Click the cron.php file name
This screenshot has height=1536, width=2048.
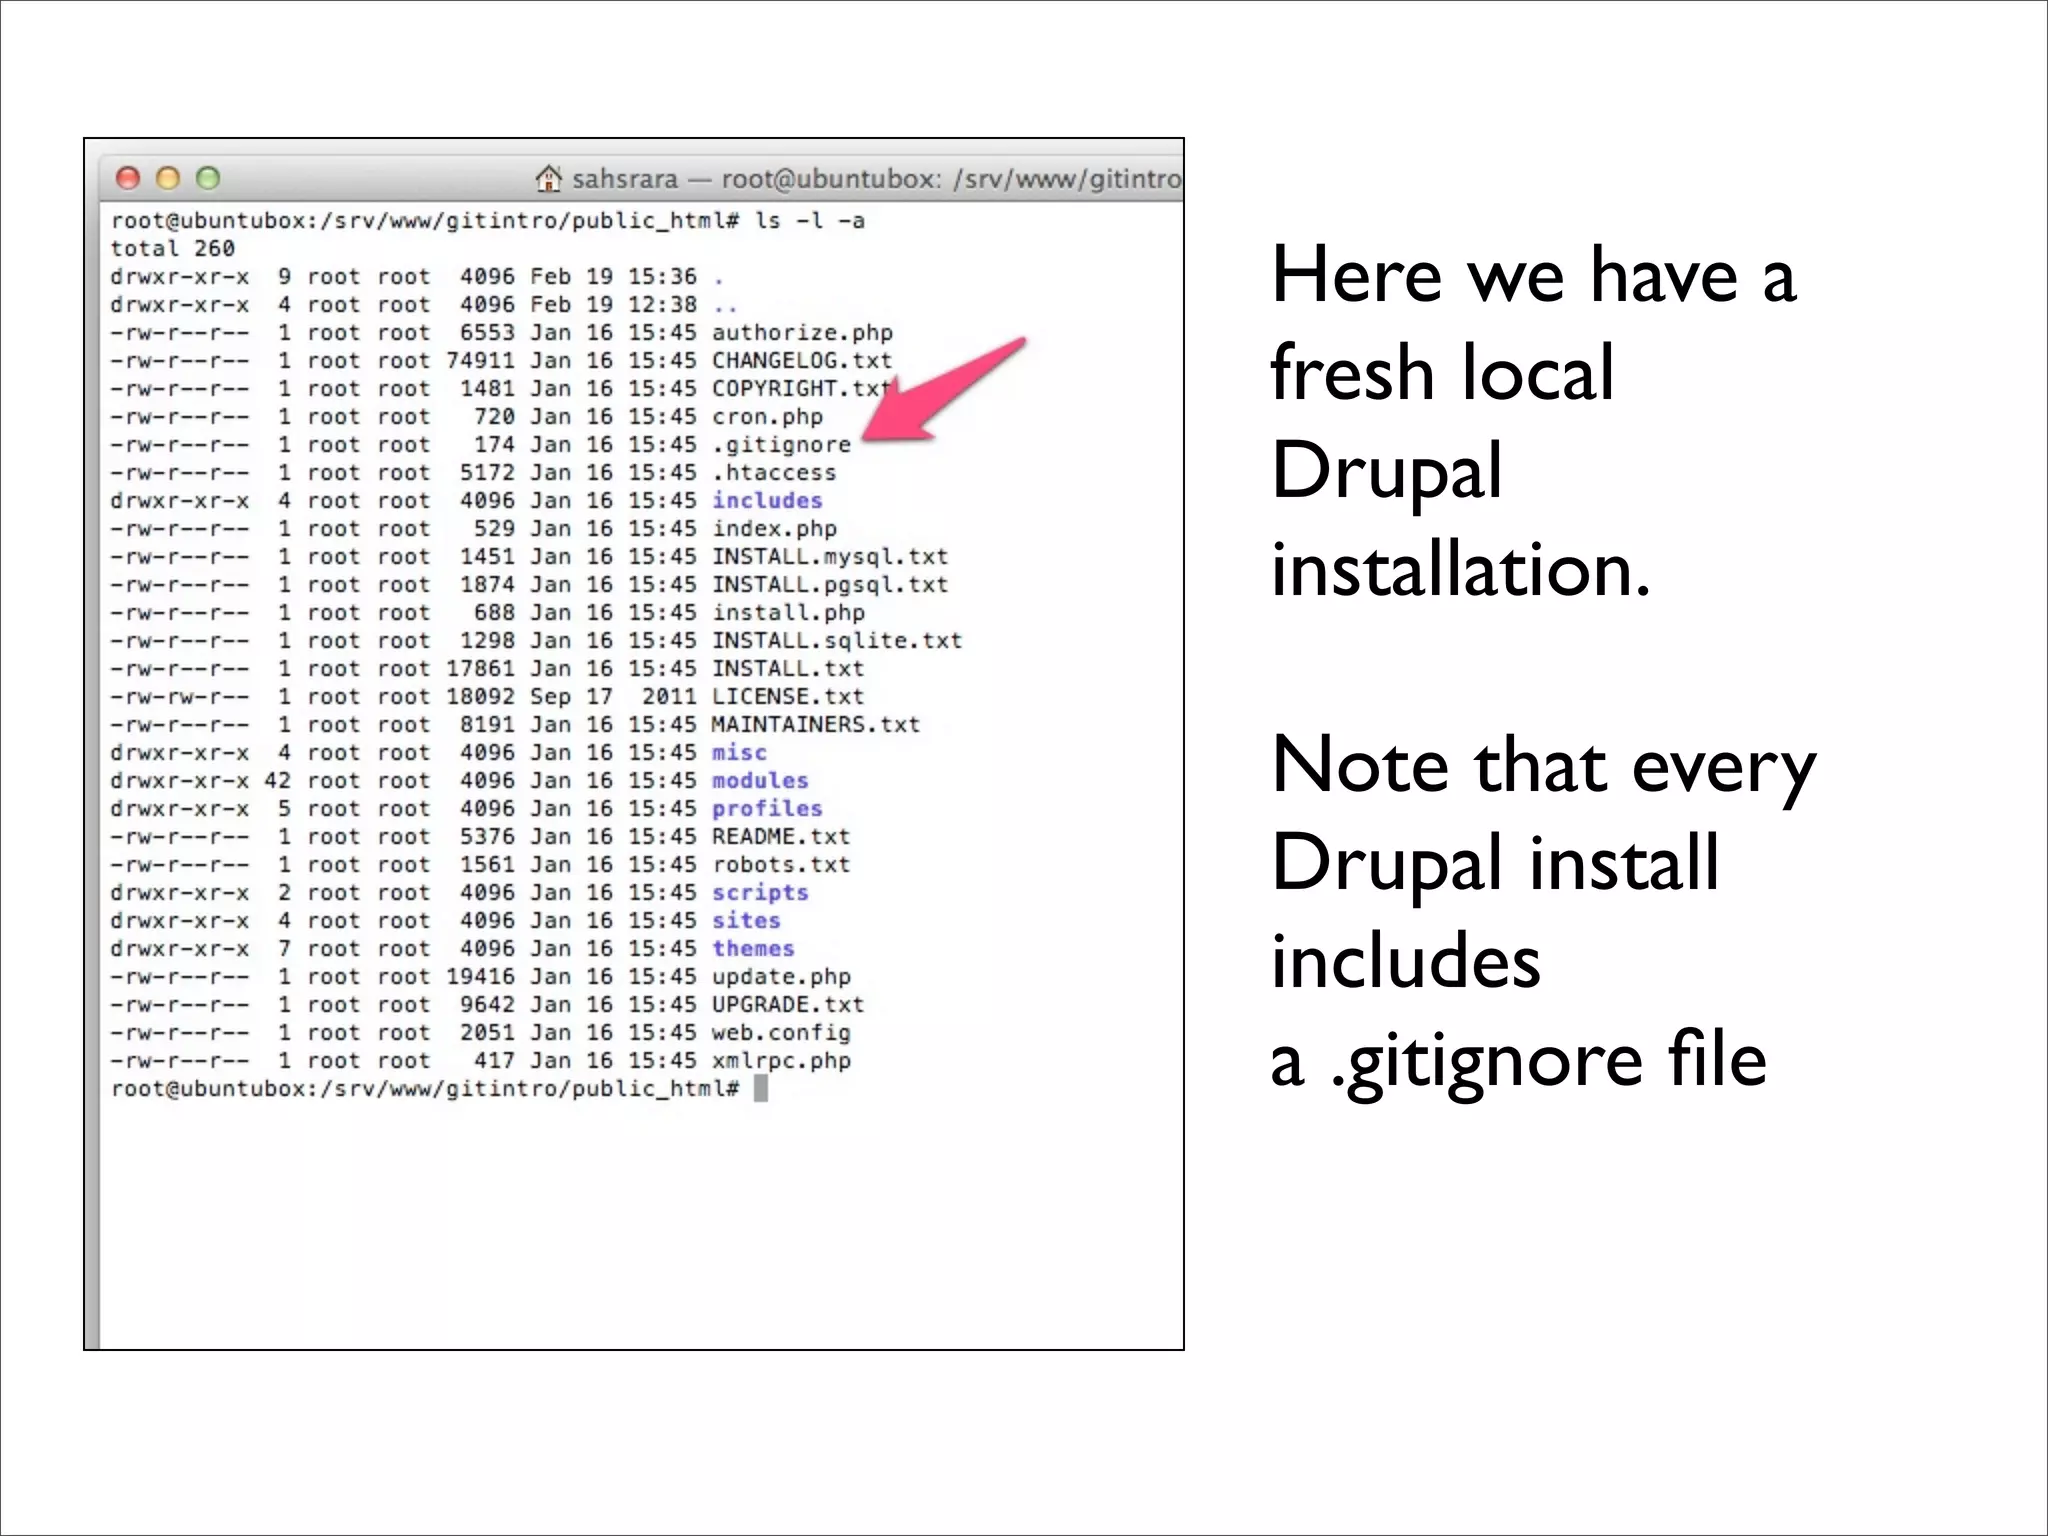(x=767, y=417)
